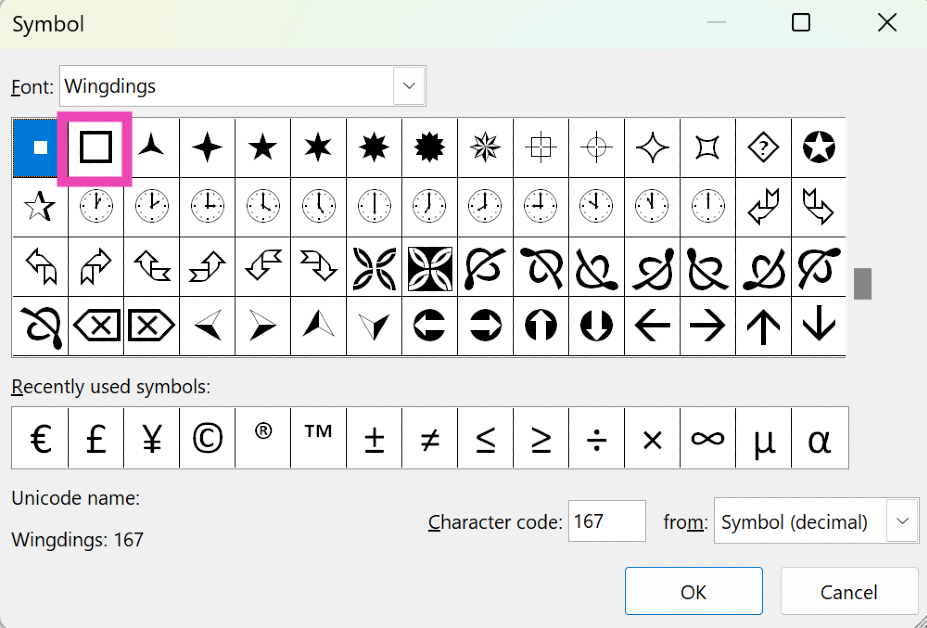Screen dimensions: 927x628
Task: Select the infinity symbol from recent symbols
Action: click(x=708, y=438)
